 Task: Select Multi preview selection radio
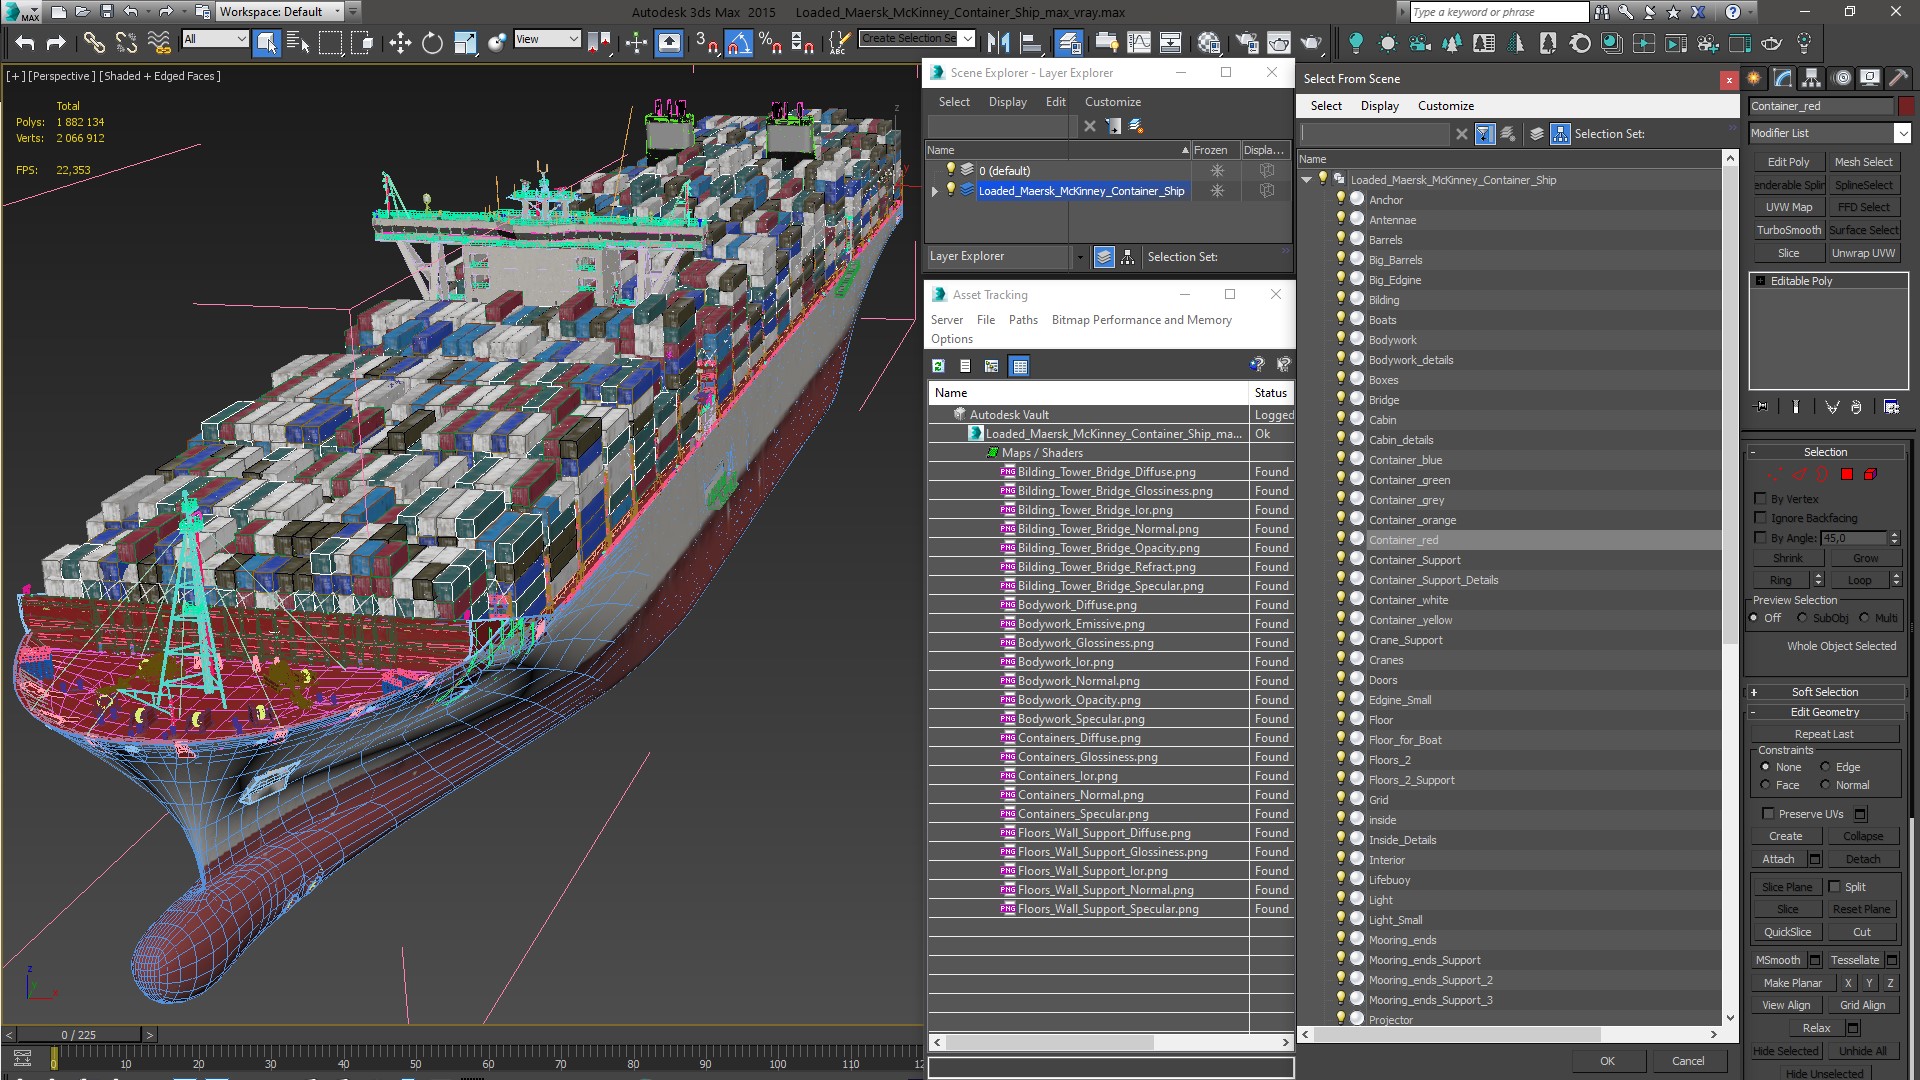coord(1863,618)
